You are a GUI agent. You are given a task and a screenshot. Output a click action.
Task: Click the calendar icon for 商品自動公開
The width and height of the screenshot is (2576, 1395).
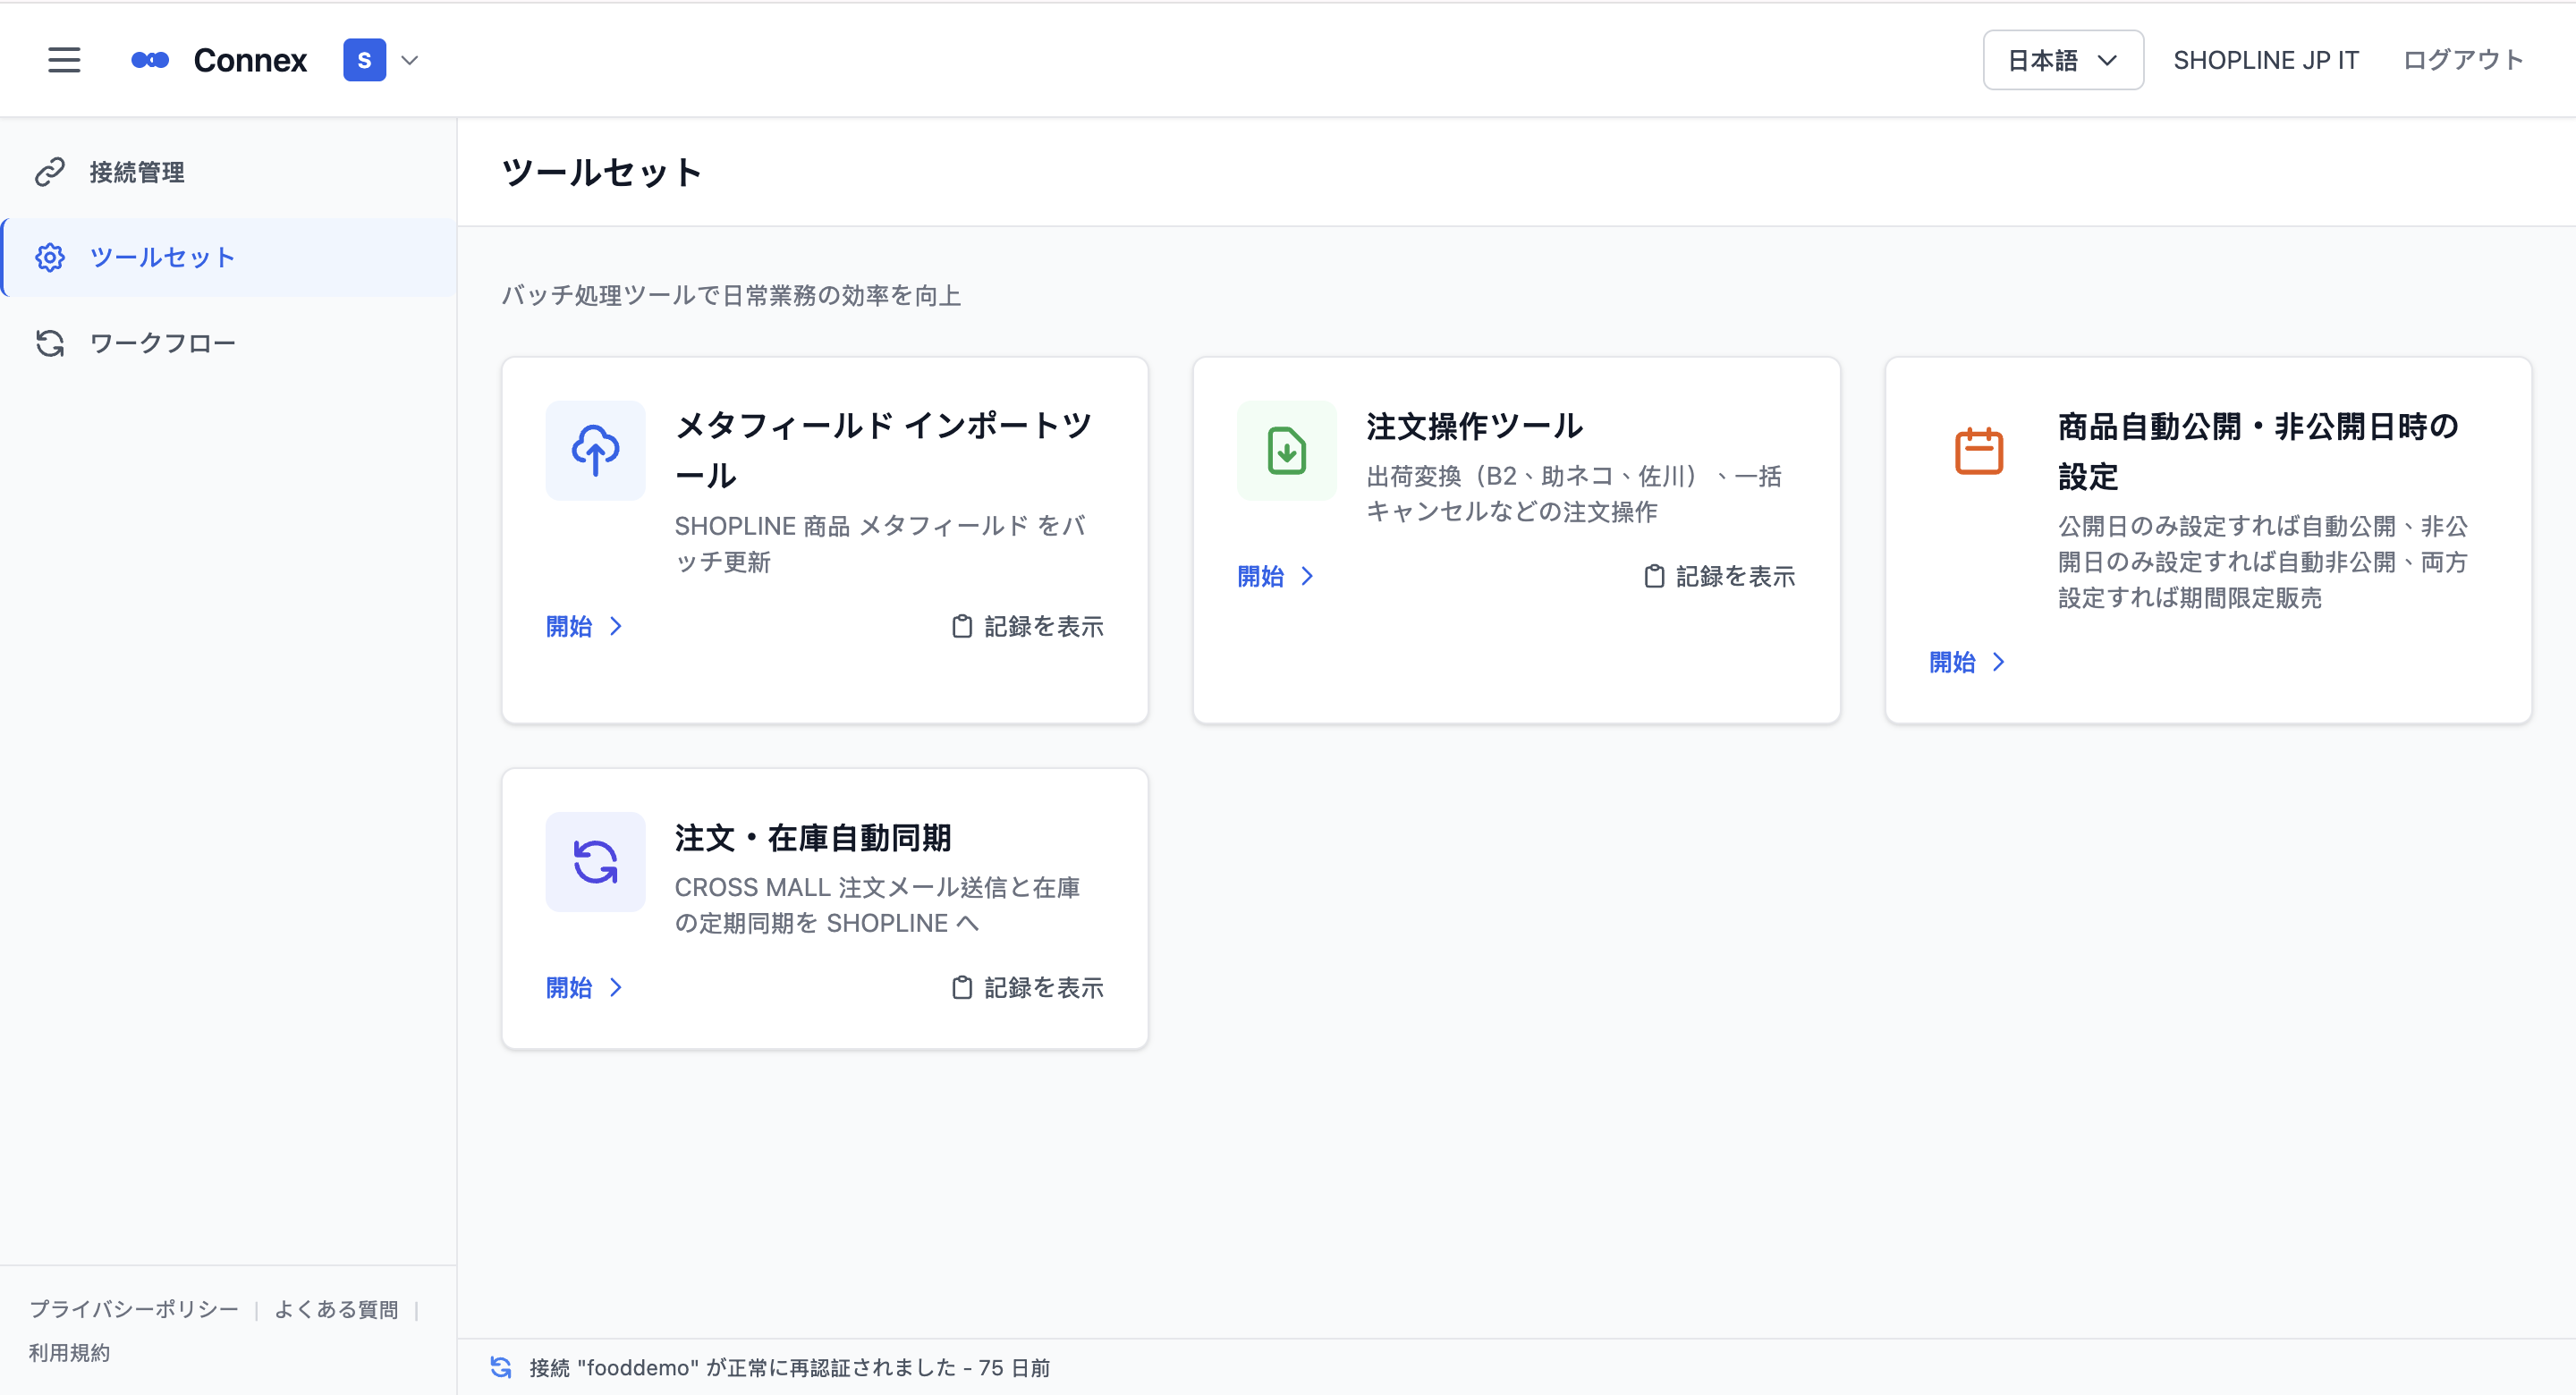1978,451
